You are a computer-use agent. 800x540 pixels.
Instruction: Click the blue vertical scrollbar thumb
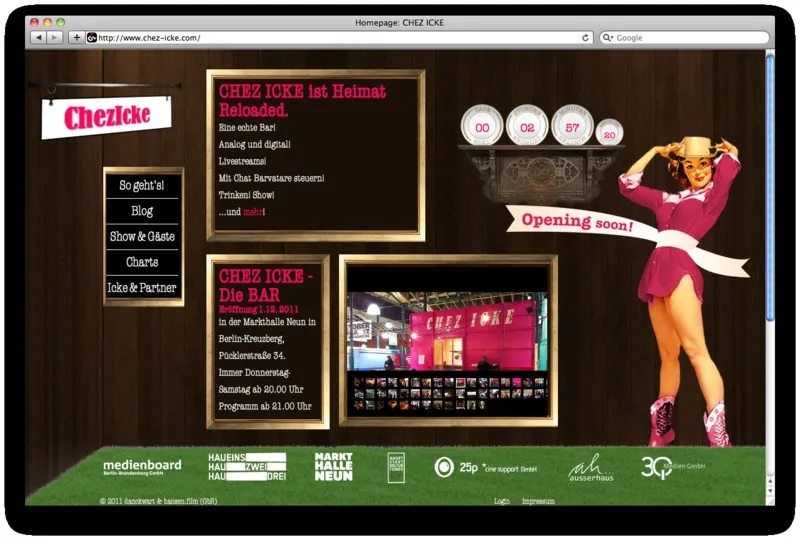[770, 186]
